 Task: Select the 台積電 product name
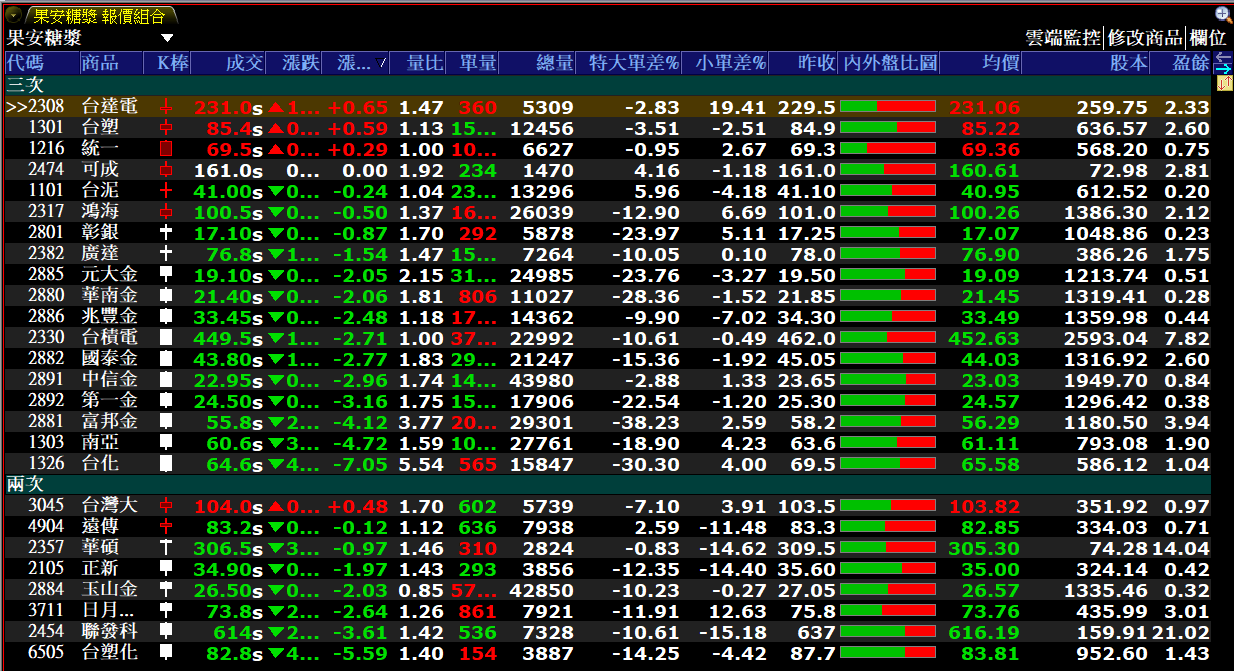(x=110, y=338)
